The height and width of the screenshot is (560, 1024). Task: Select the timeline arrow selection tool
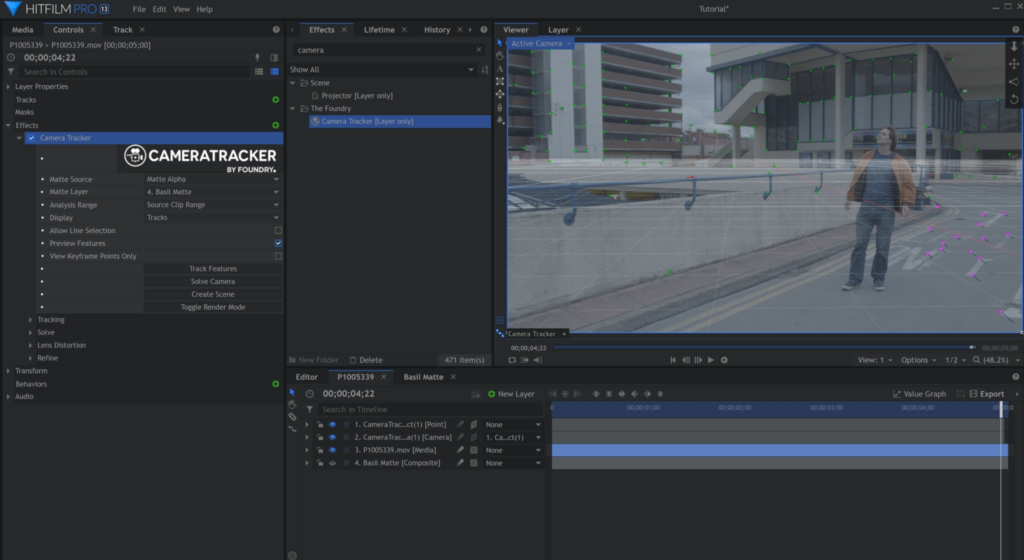pyautogui.click(x=292, y=392)
